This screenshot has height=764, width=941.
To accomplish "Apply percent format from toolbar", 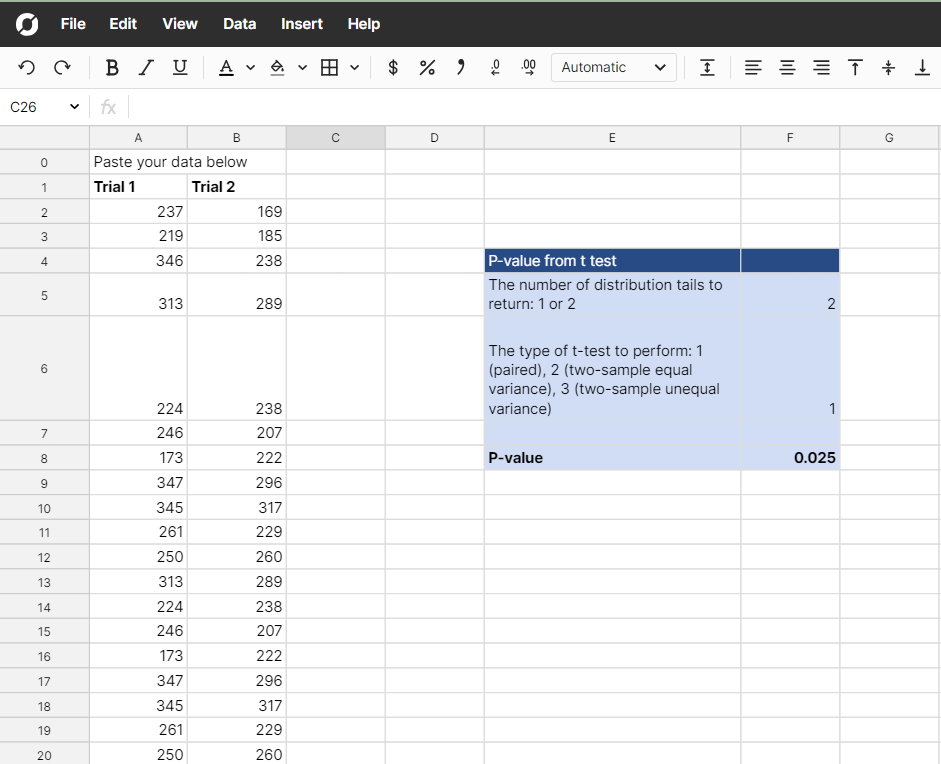I will (x=427, y=67).
